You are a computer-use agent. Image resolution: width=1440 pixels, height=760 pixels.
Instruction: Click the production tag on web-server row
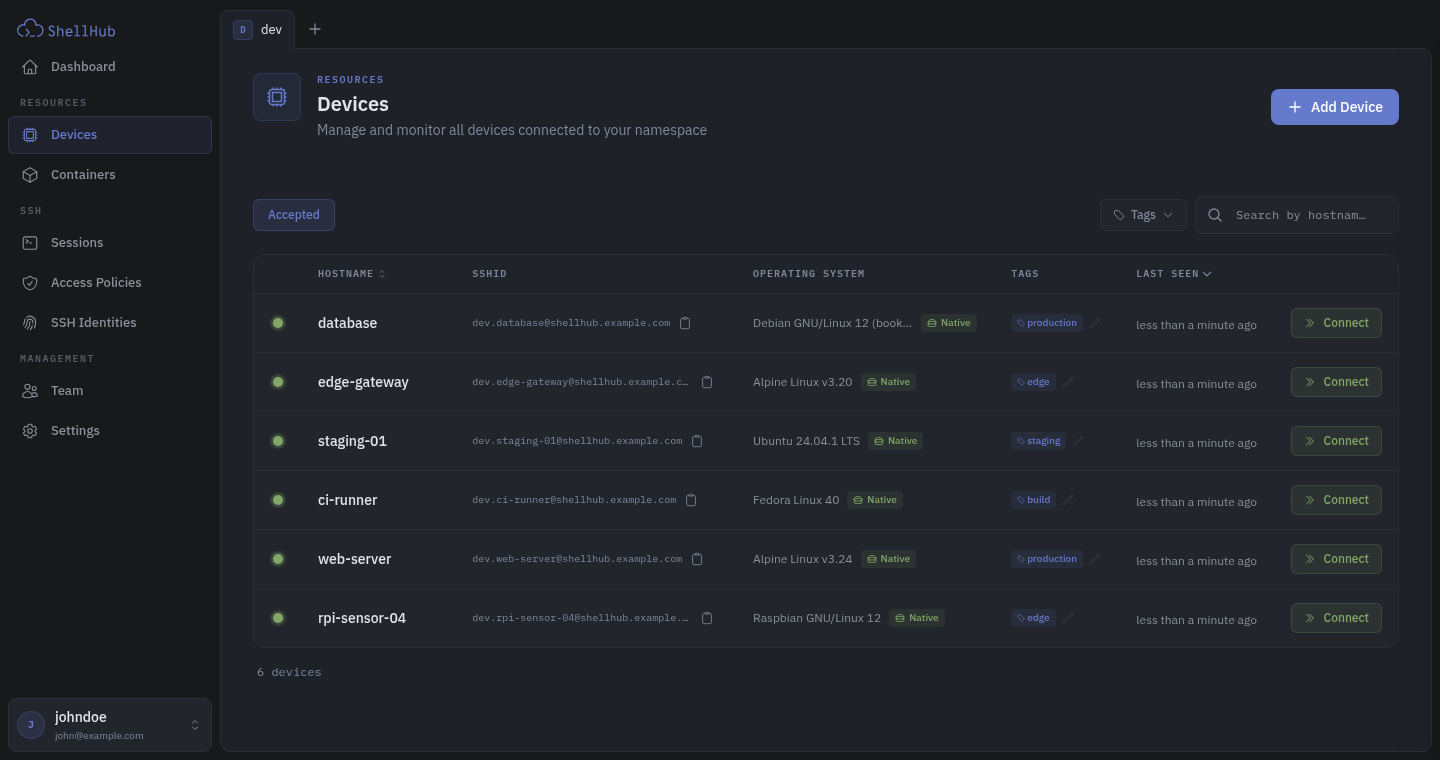[1047, 559]
